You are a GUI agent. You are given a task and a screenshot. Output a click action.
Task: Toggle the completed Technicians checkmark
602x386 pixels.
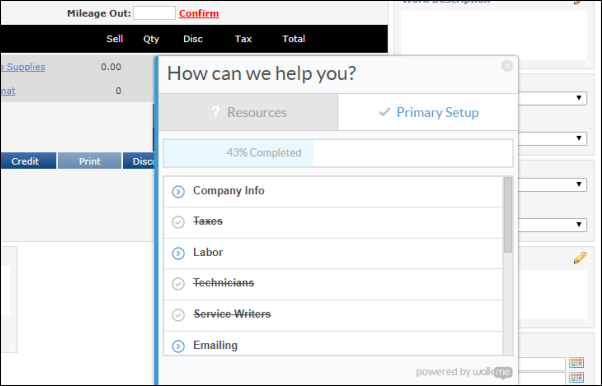(x=178, y=284)
